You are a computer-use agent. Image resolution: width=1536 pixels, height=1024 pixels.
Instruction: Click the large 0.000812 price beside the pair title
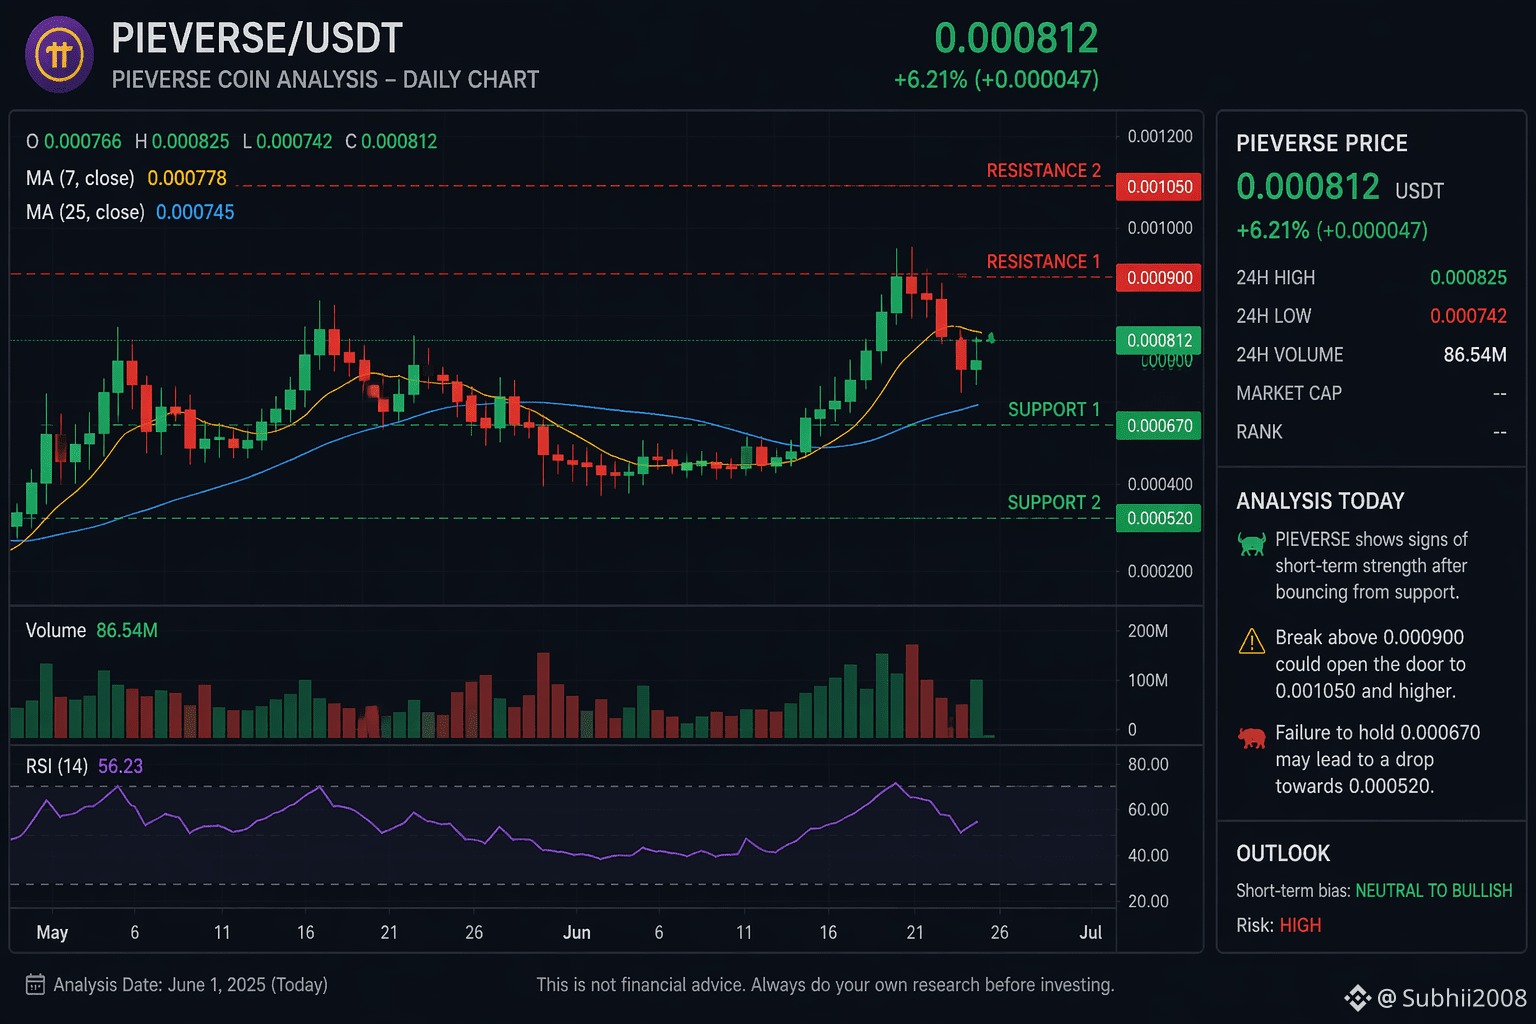coord(1016,38)
